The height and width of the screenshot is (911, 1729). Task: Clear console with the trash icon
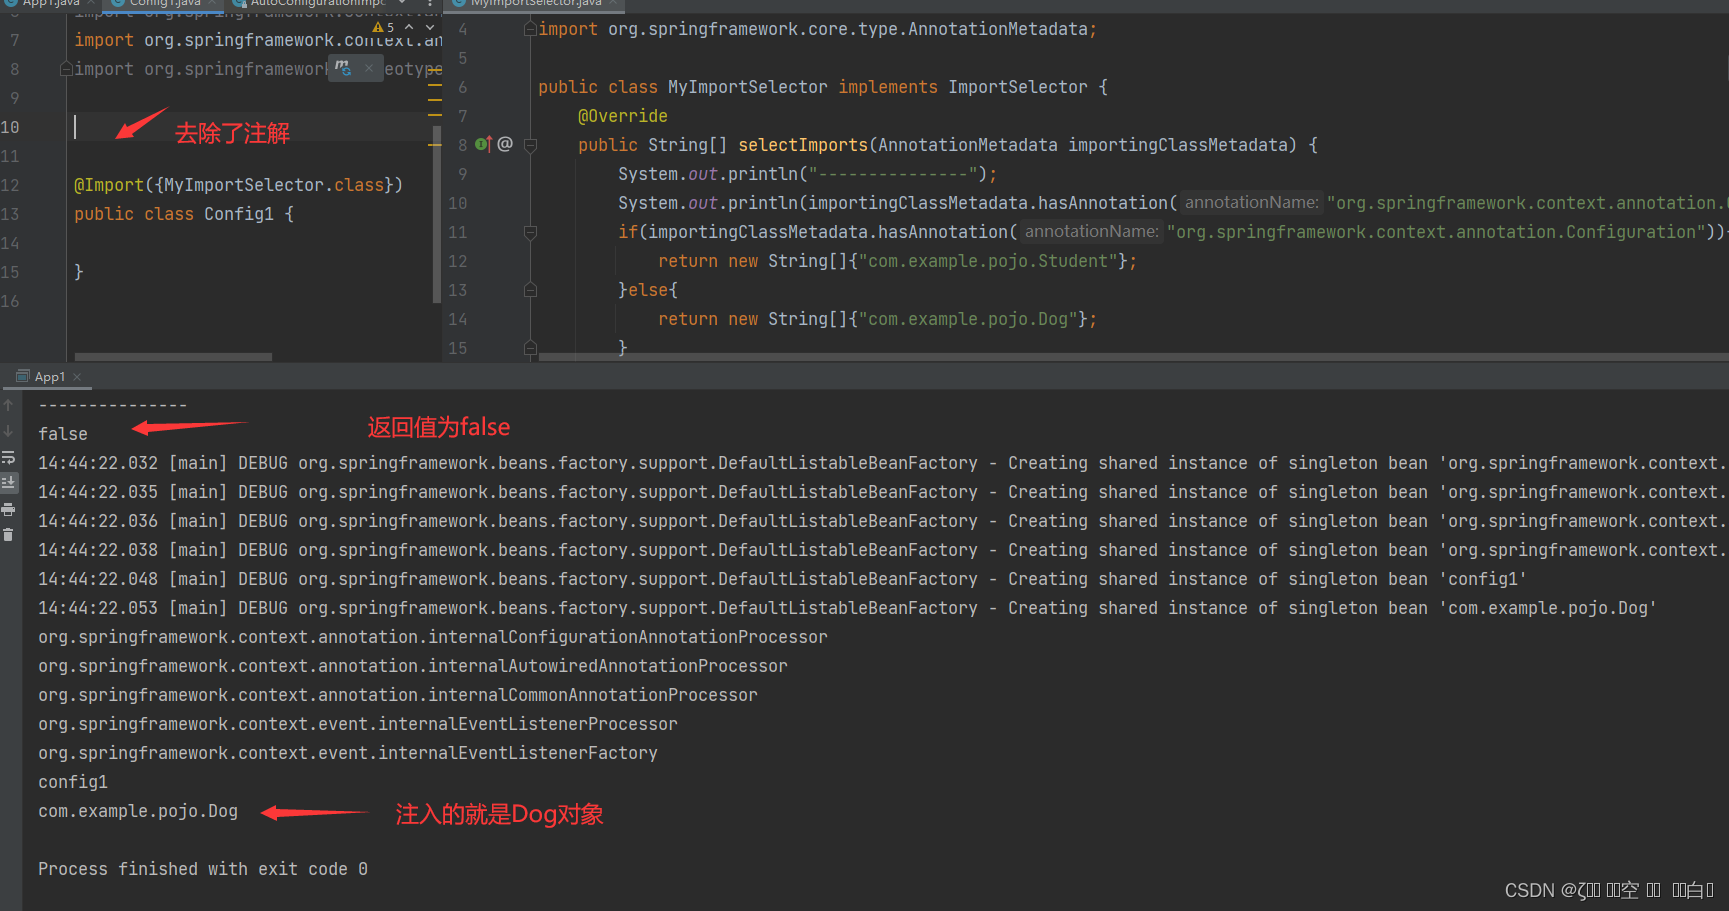point(8,535)
